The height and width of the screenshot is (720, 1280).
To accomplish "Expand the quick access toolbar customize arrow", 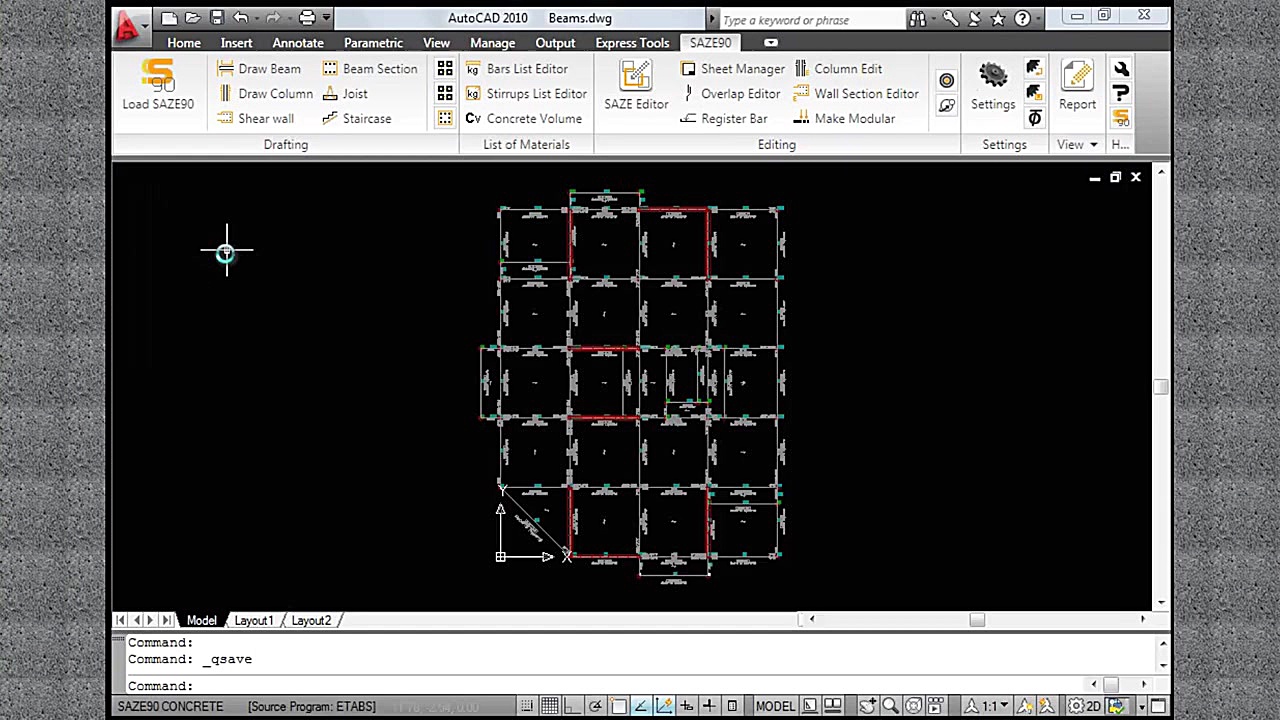I will [x=327, y=18].
